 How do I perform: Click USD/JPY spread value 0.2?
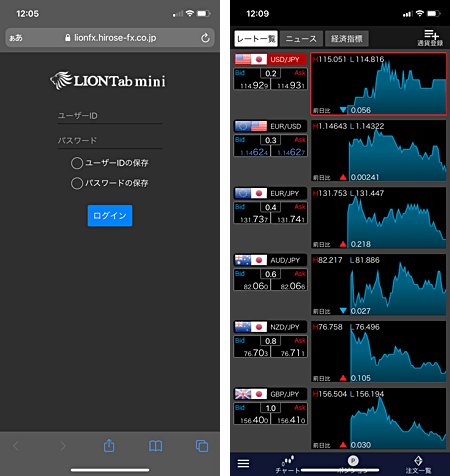click(271, 73)
